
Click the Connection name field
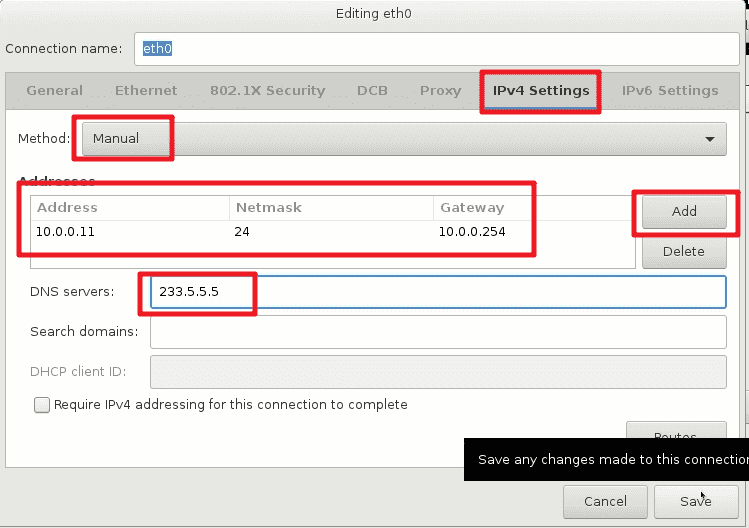point(437,49)
